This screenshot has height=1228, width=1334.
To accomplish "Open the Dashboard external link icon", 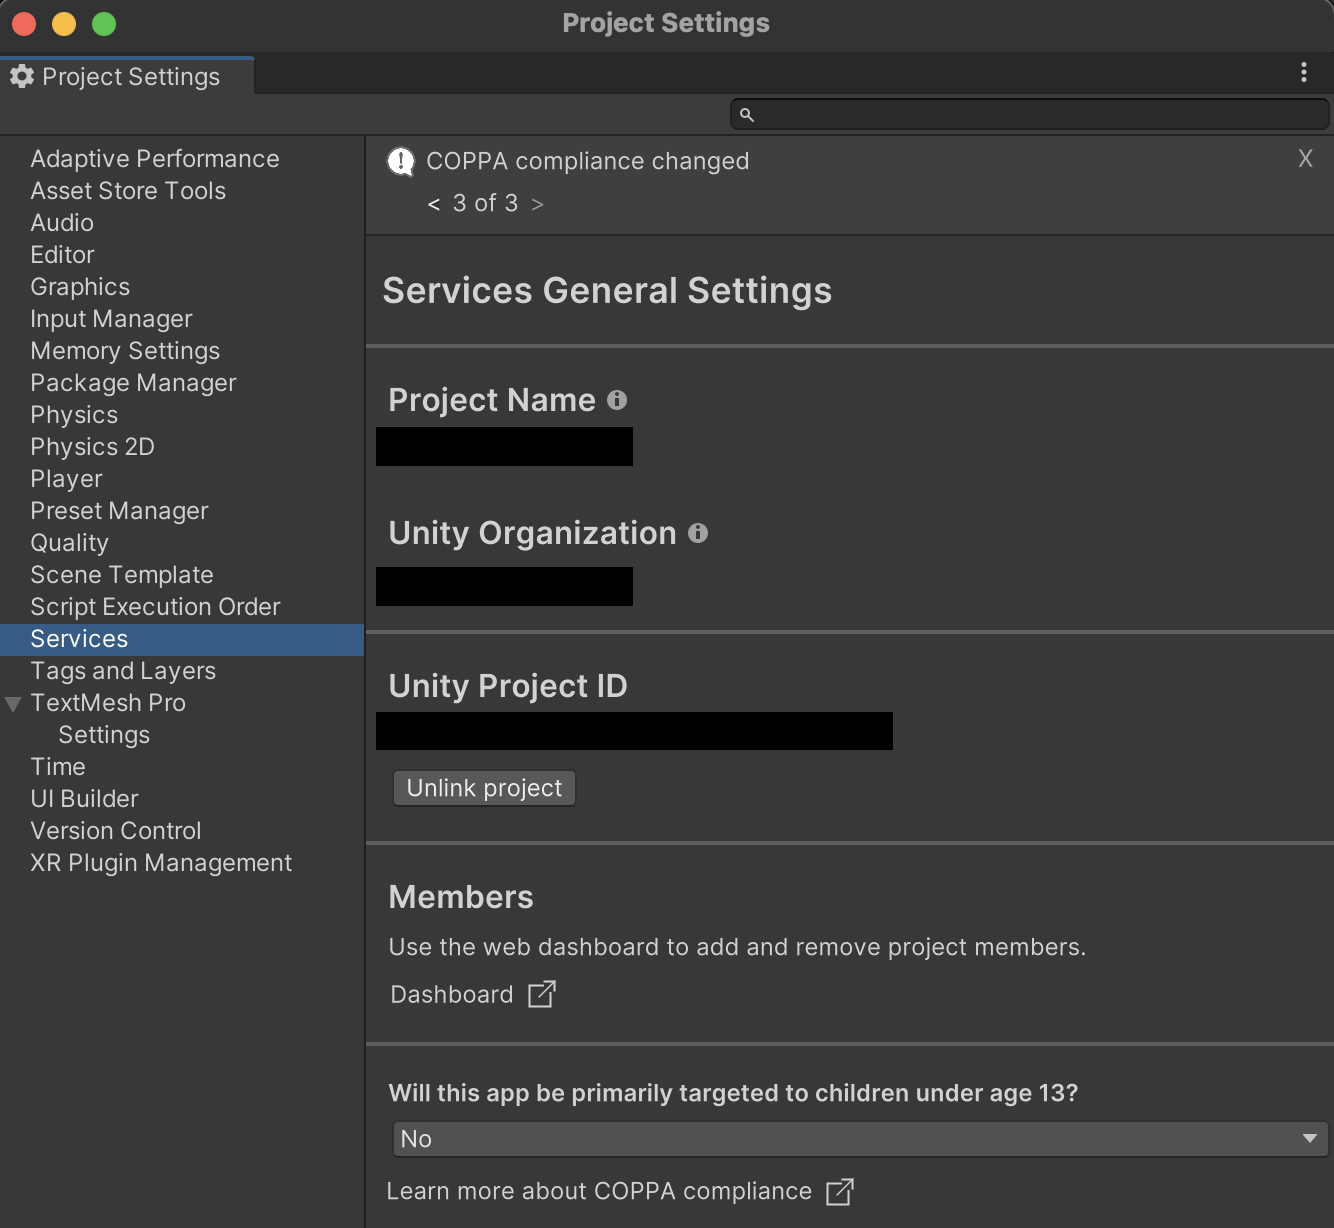I will click(541, 994).
